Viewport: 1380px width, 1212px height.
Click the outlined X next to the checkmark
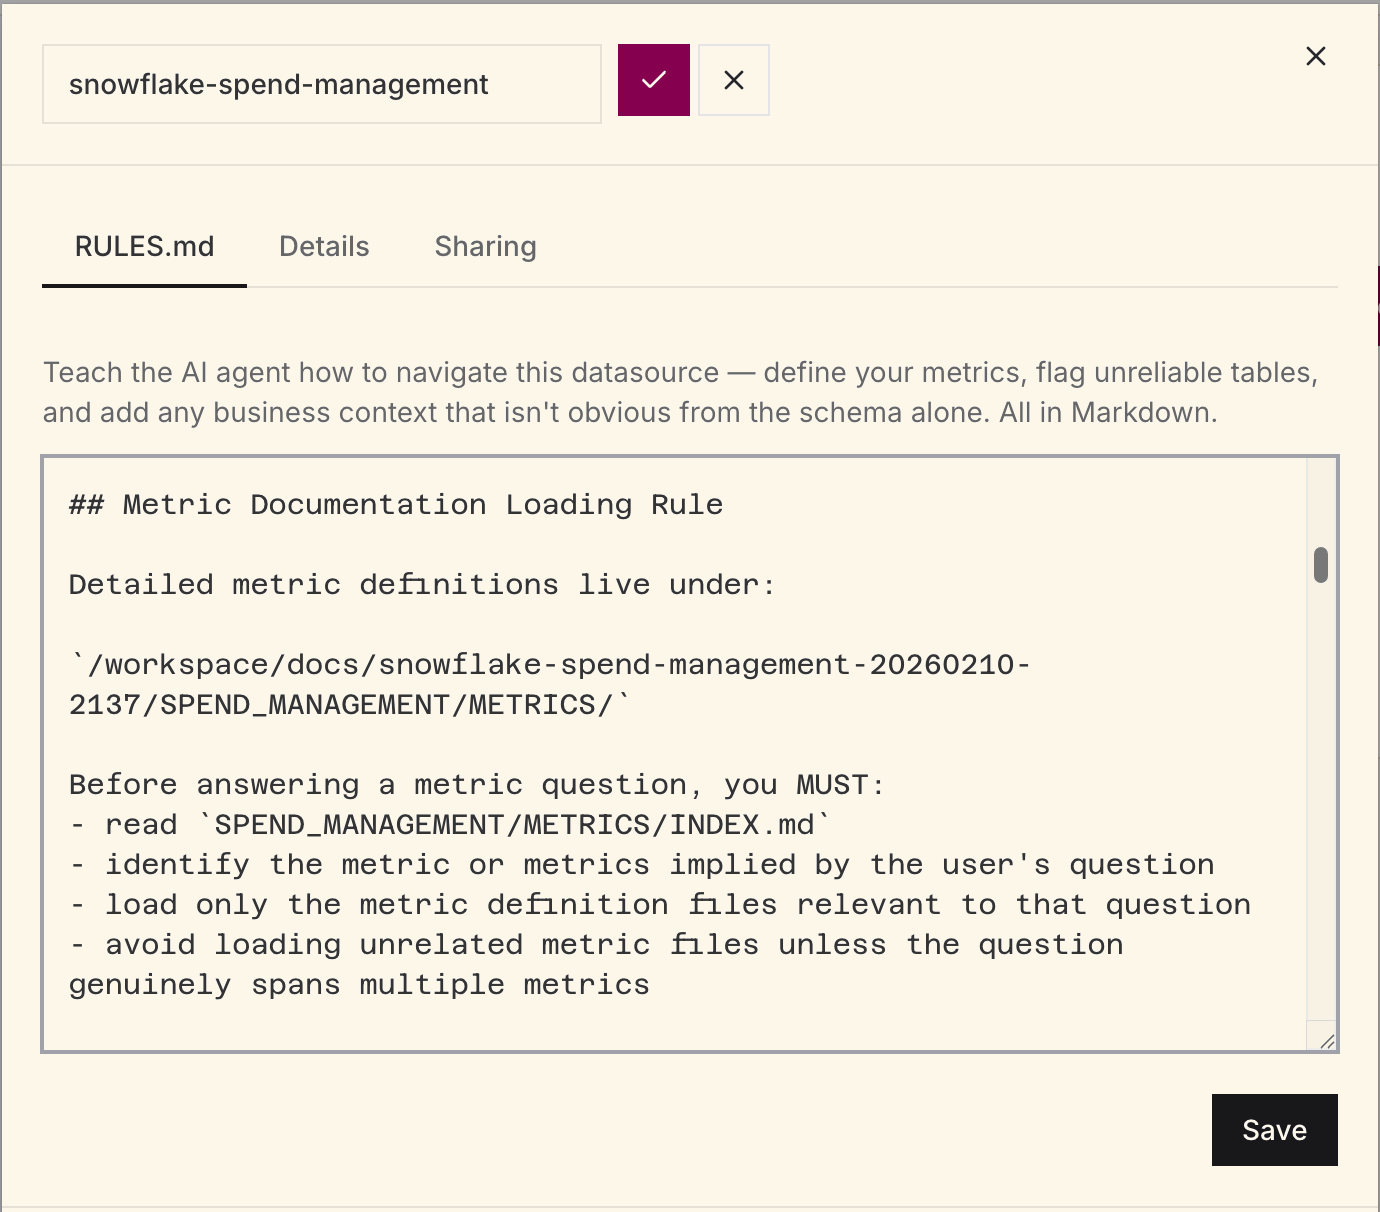[733, 79]
